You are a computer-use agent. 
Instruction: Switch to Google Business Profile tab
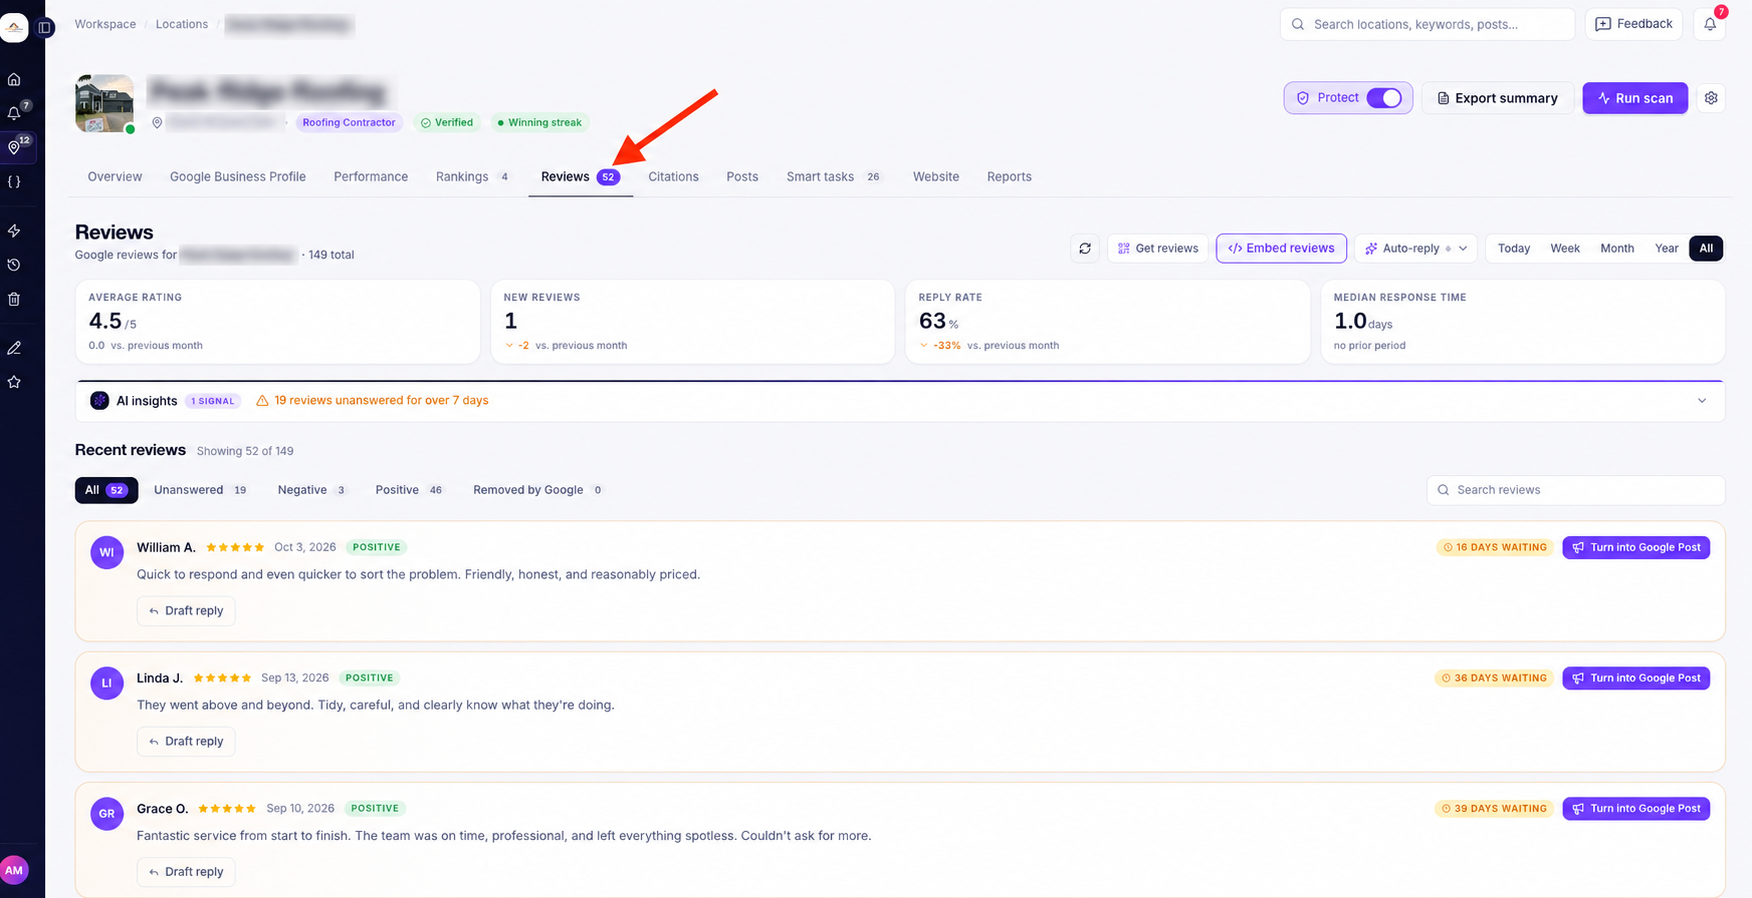(x=238, y=177)
